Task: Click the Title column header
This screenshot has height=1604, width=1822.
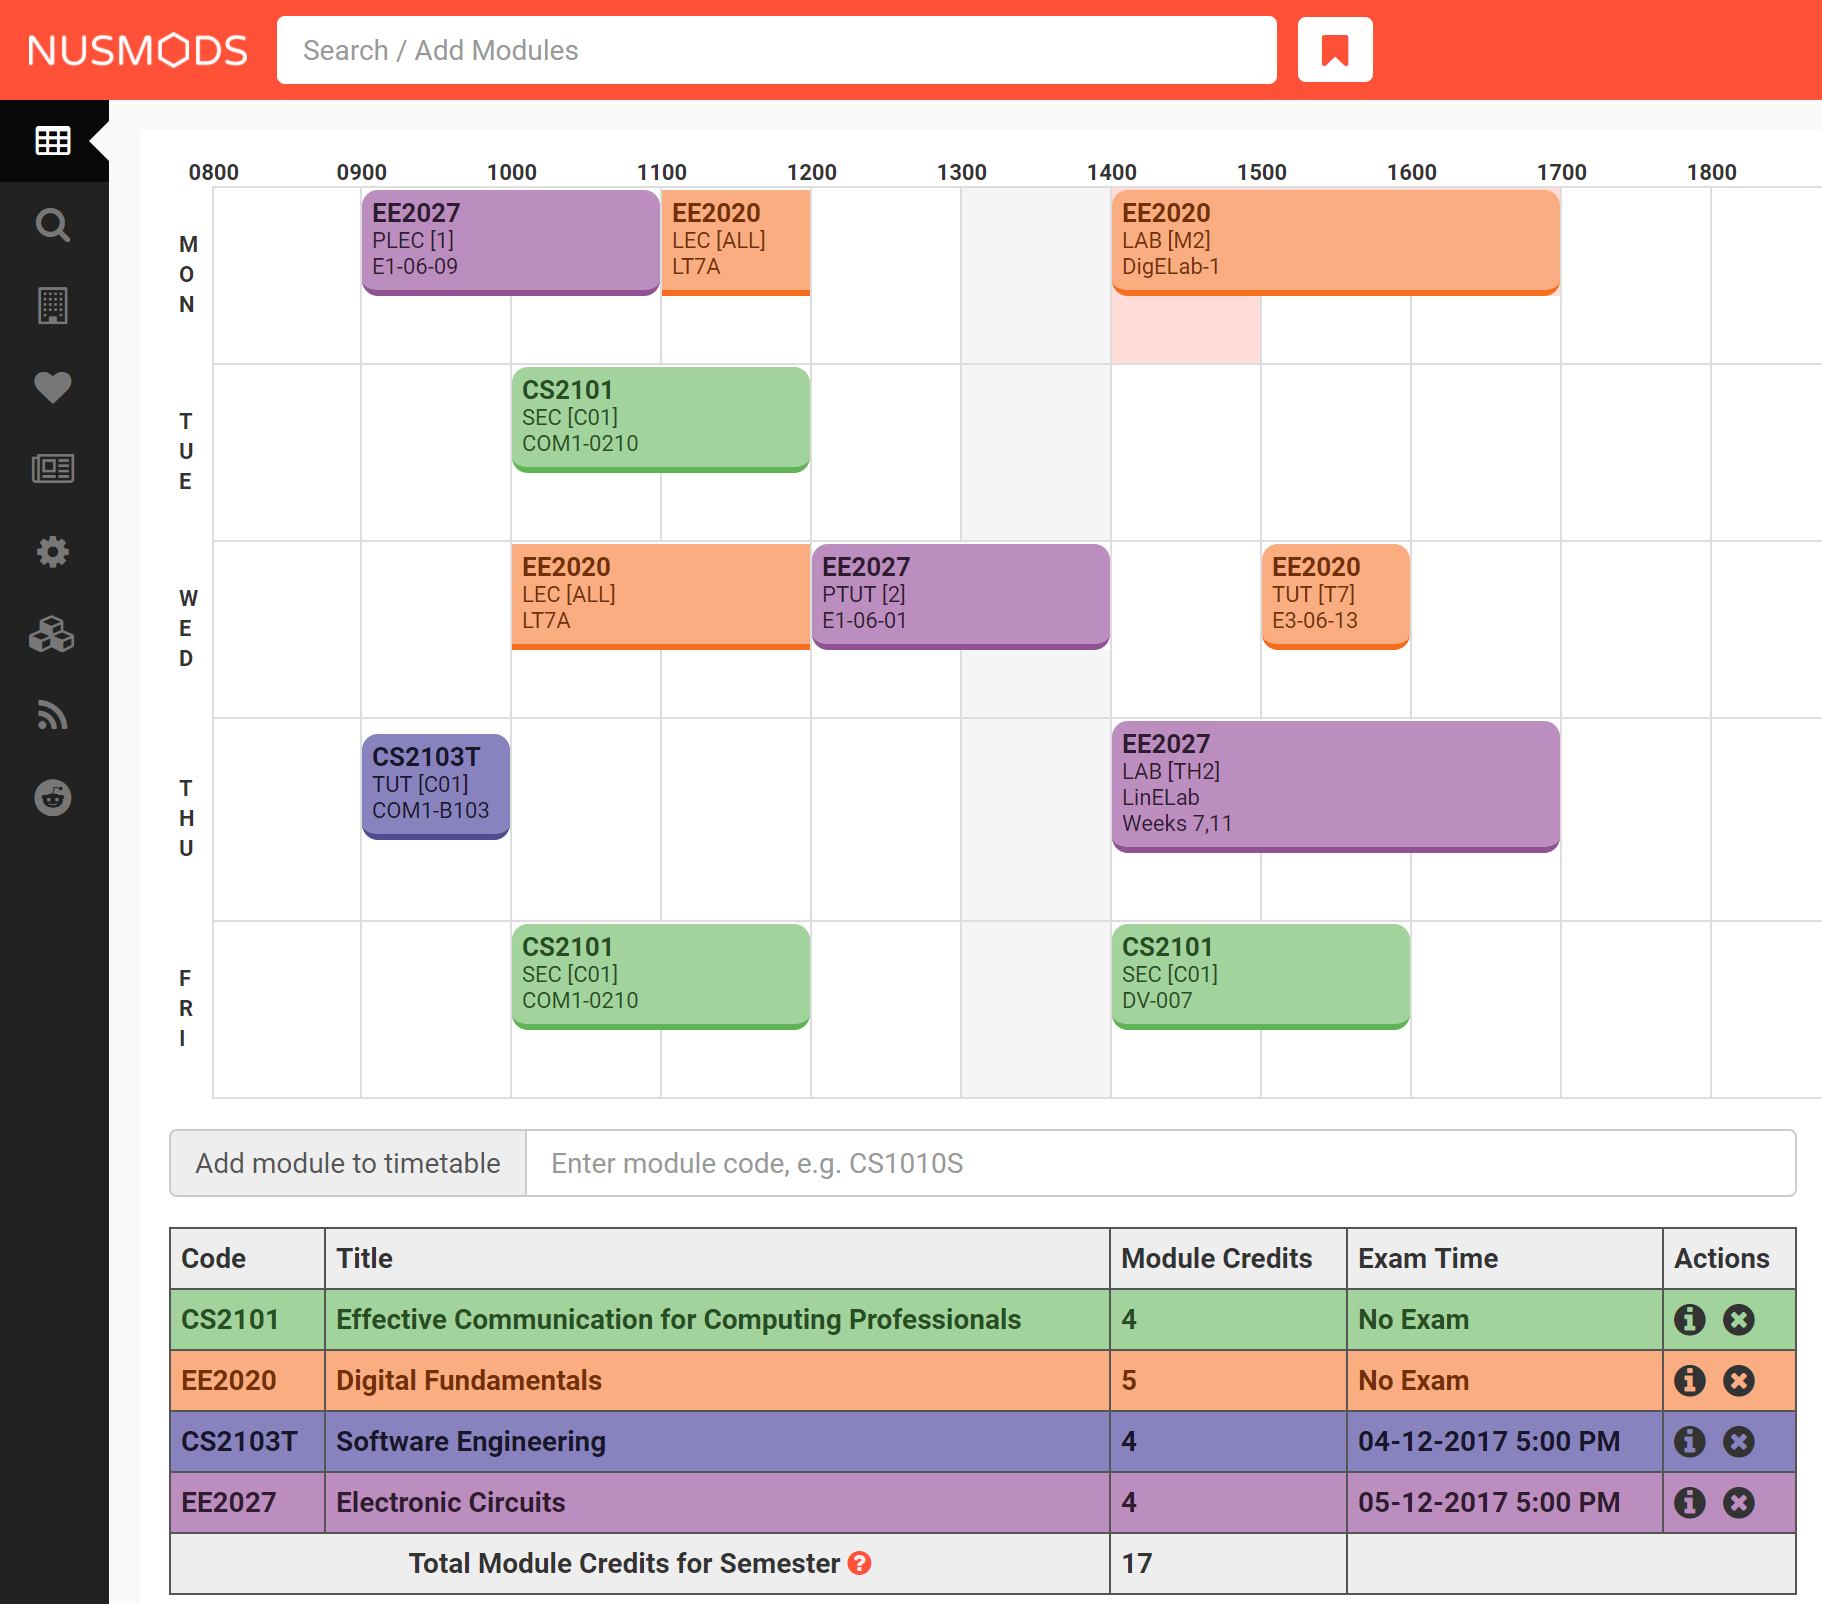Action: point(364,1258)
